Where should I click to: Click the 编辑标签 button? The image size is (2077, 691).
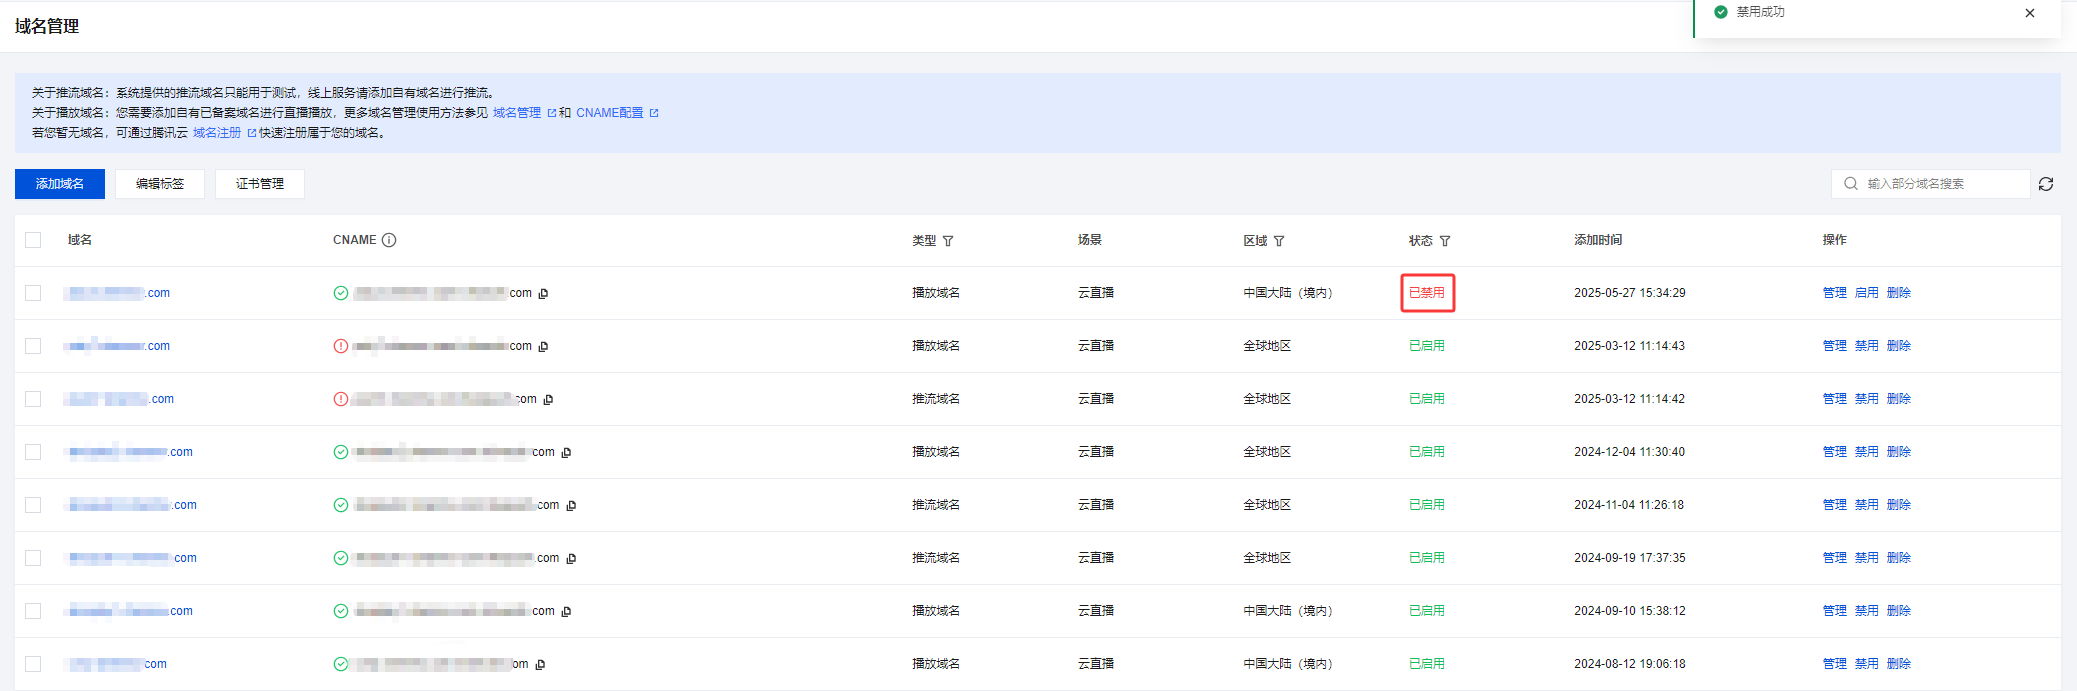(160, 184)
